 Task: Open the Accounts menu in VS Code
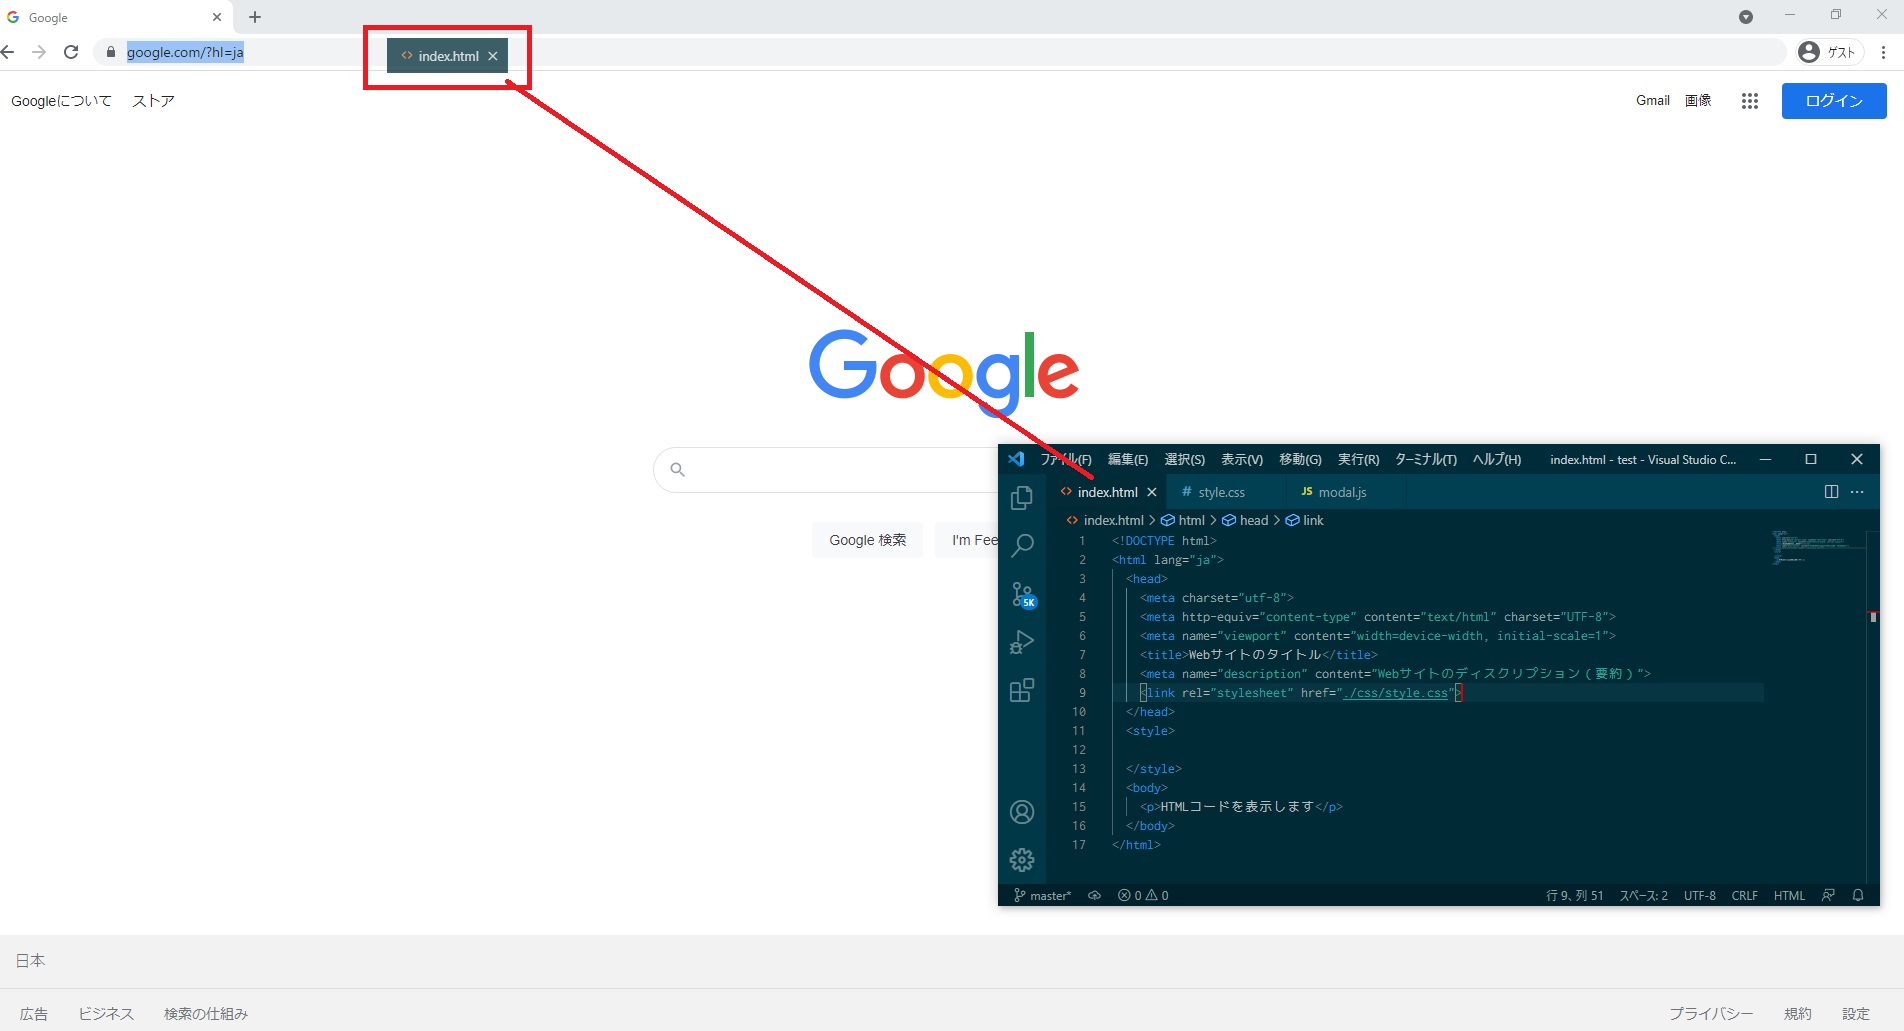(x=1022, y=812)
